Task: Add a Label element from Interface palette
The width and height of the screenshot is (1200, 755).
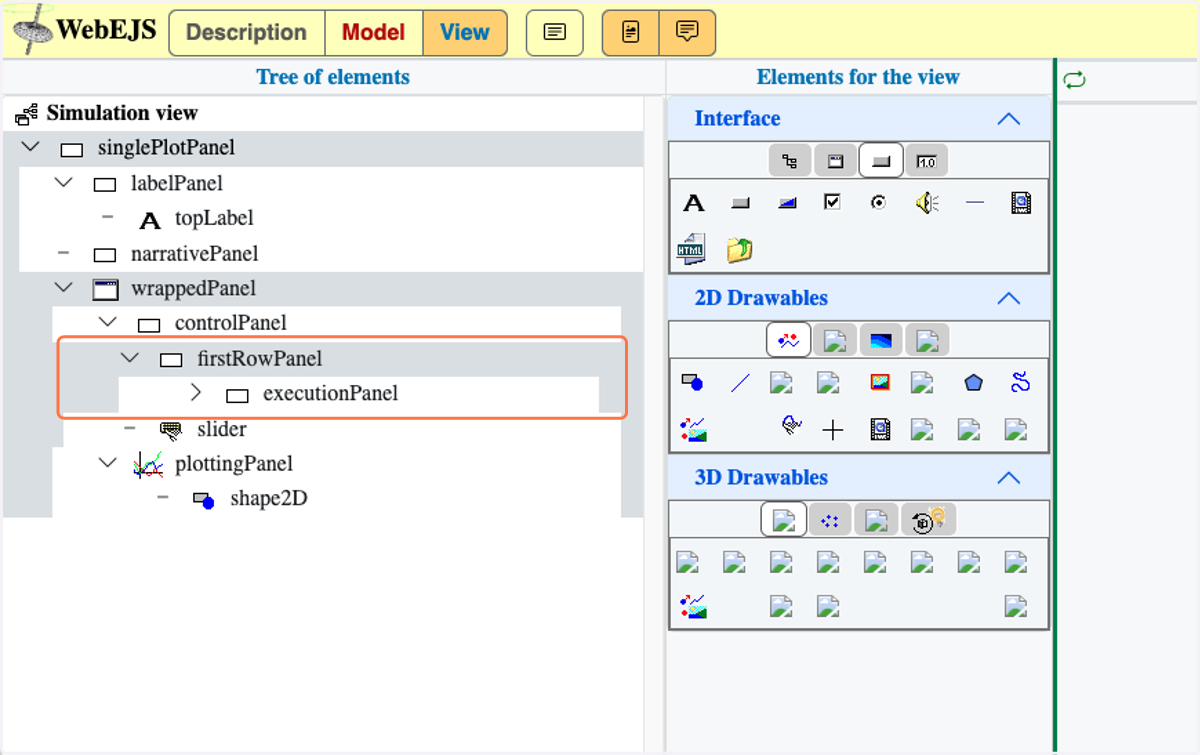Action: coord(693,203)
